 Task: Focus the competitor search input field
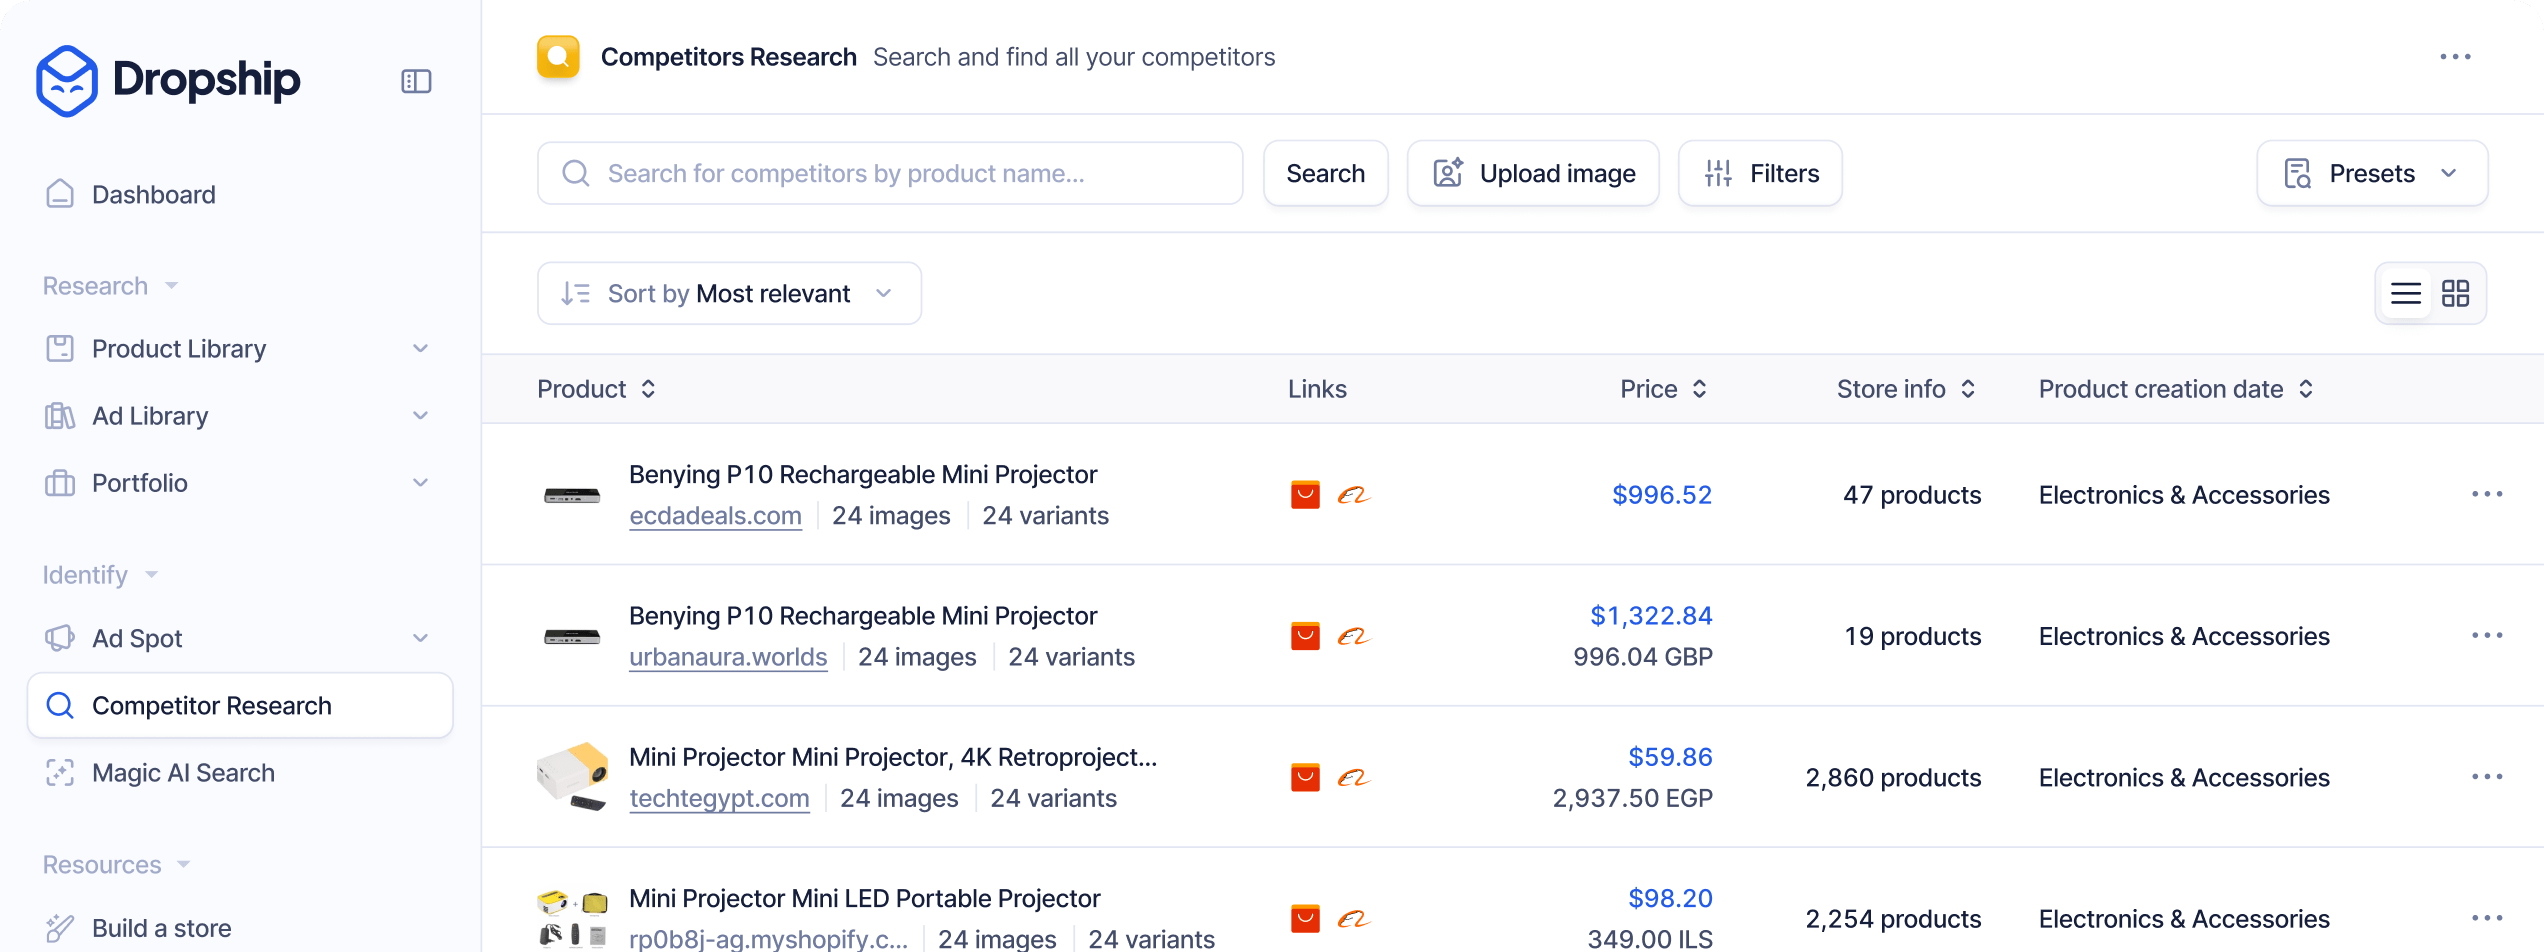tap(890, 174)
